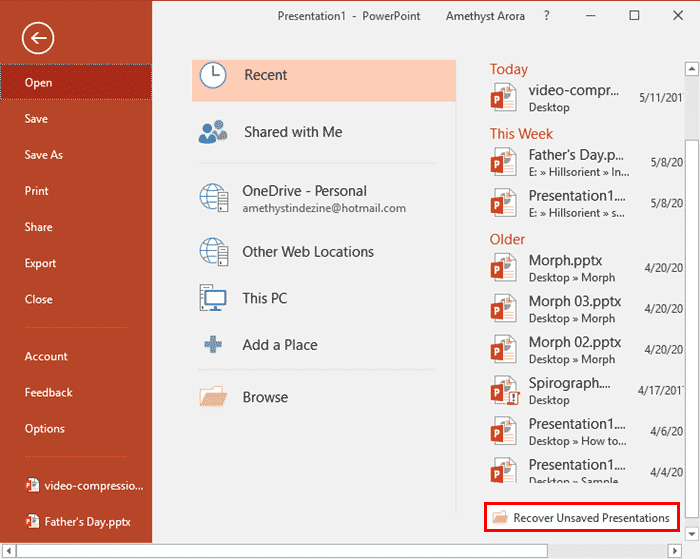The height and width of the screenshot is (559, 700).
Task: Click the video-compr... file icon under Today
Action: click(504, 98)
